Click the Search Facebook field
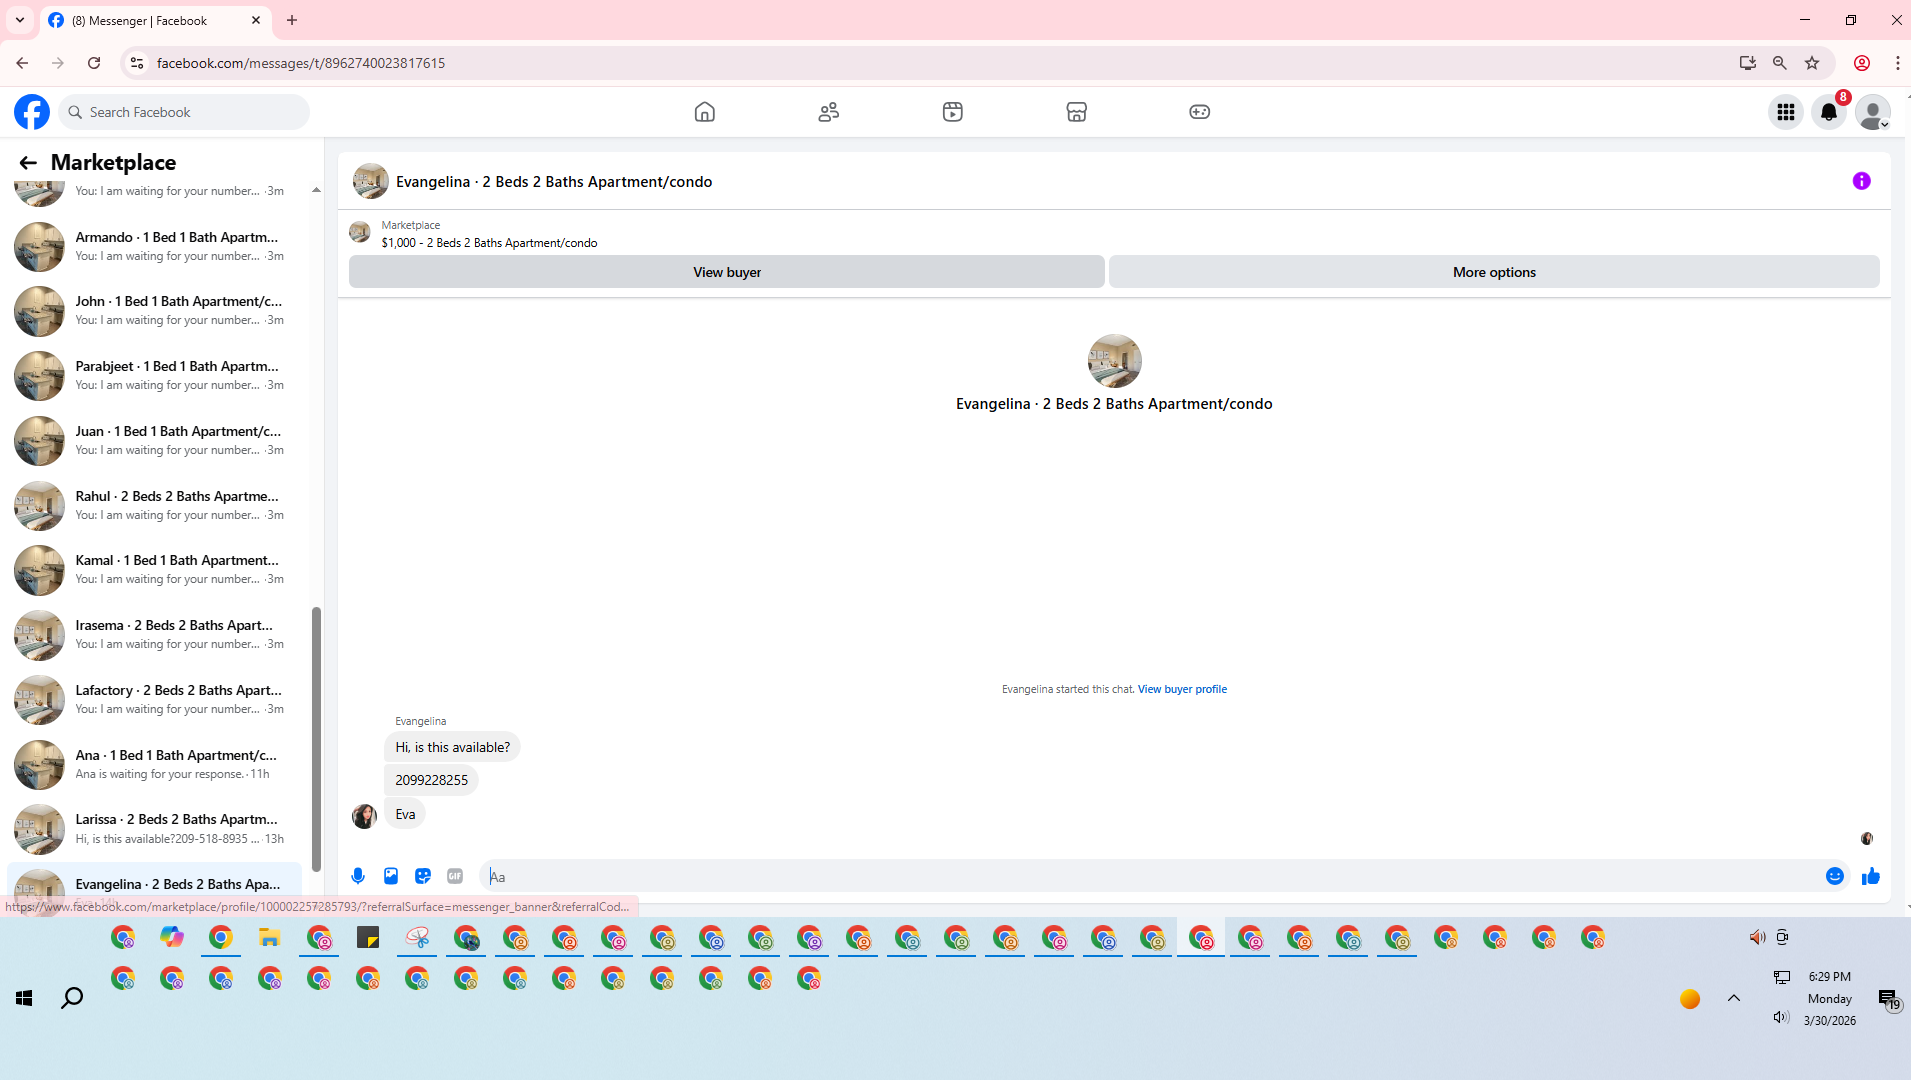The width and height of the screenshot is (1911, 1080). [185, 112]
